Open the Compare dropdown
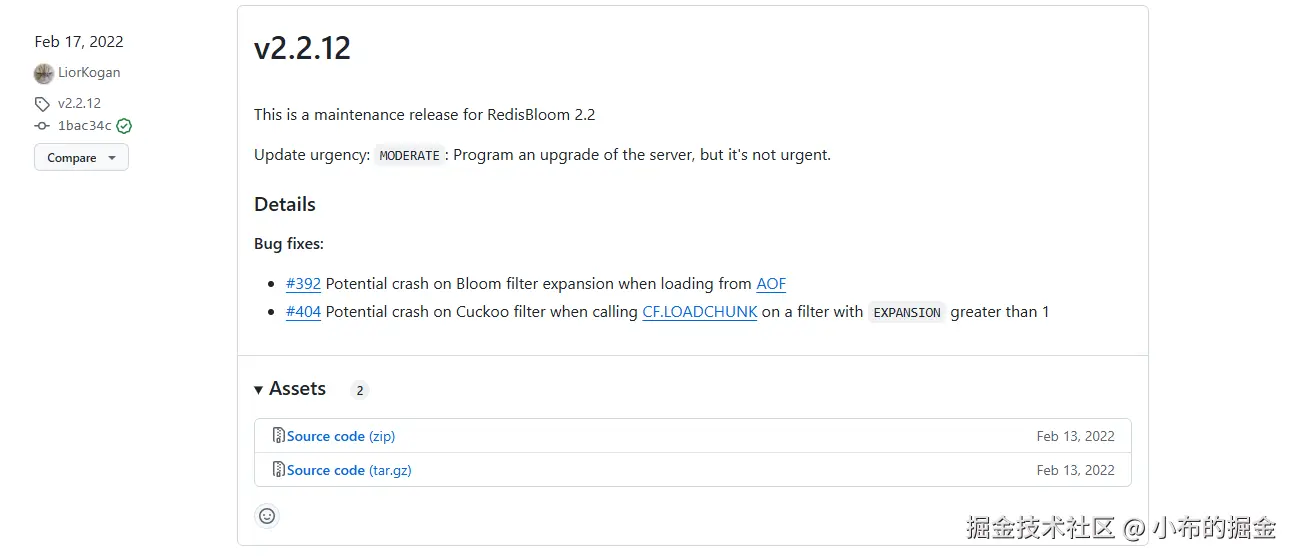The image size is (1294, 559). 81,158
